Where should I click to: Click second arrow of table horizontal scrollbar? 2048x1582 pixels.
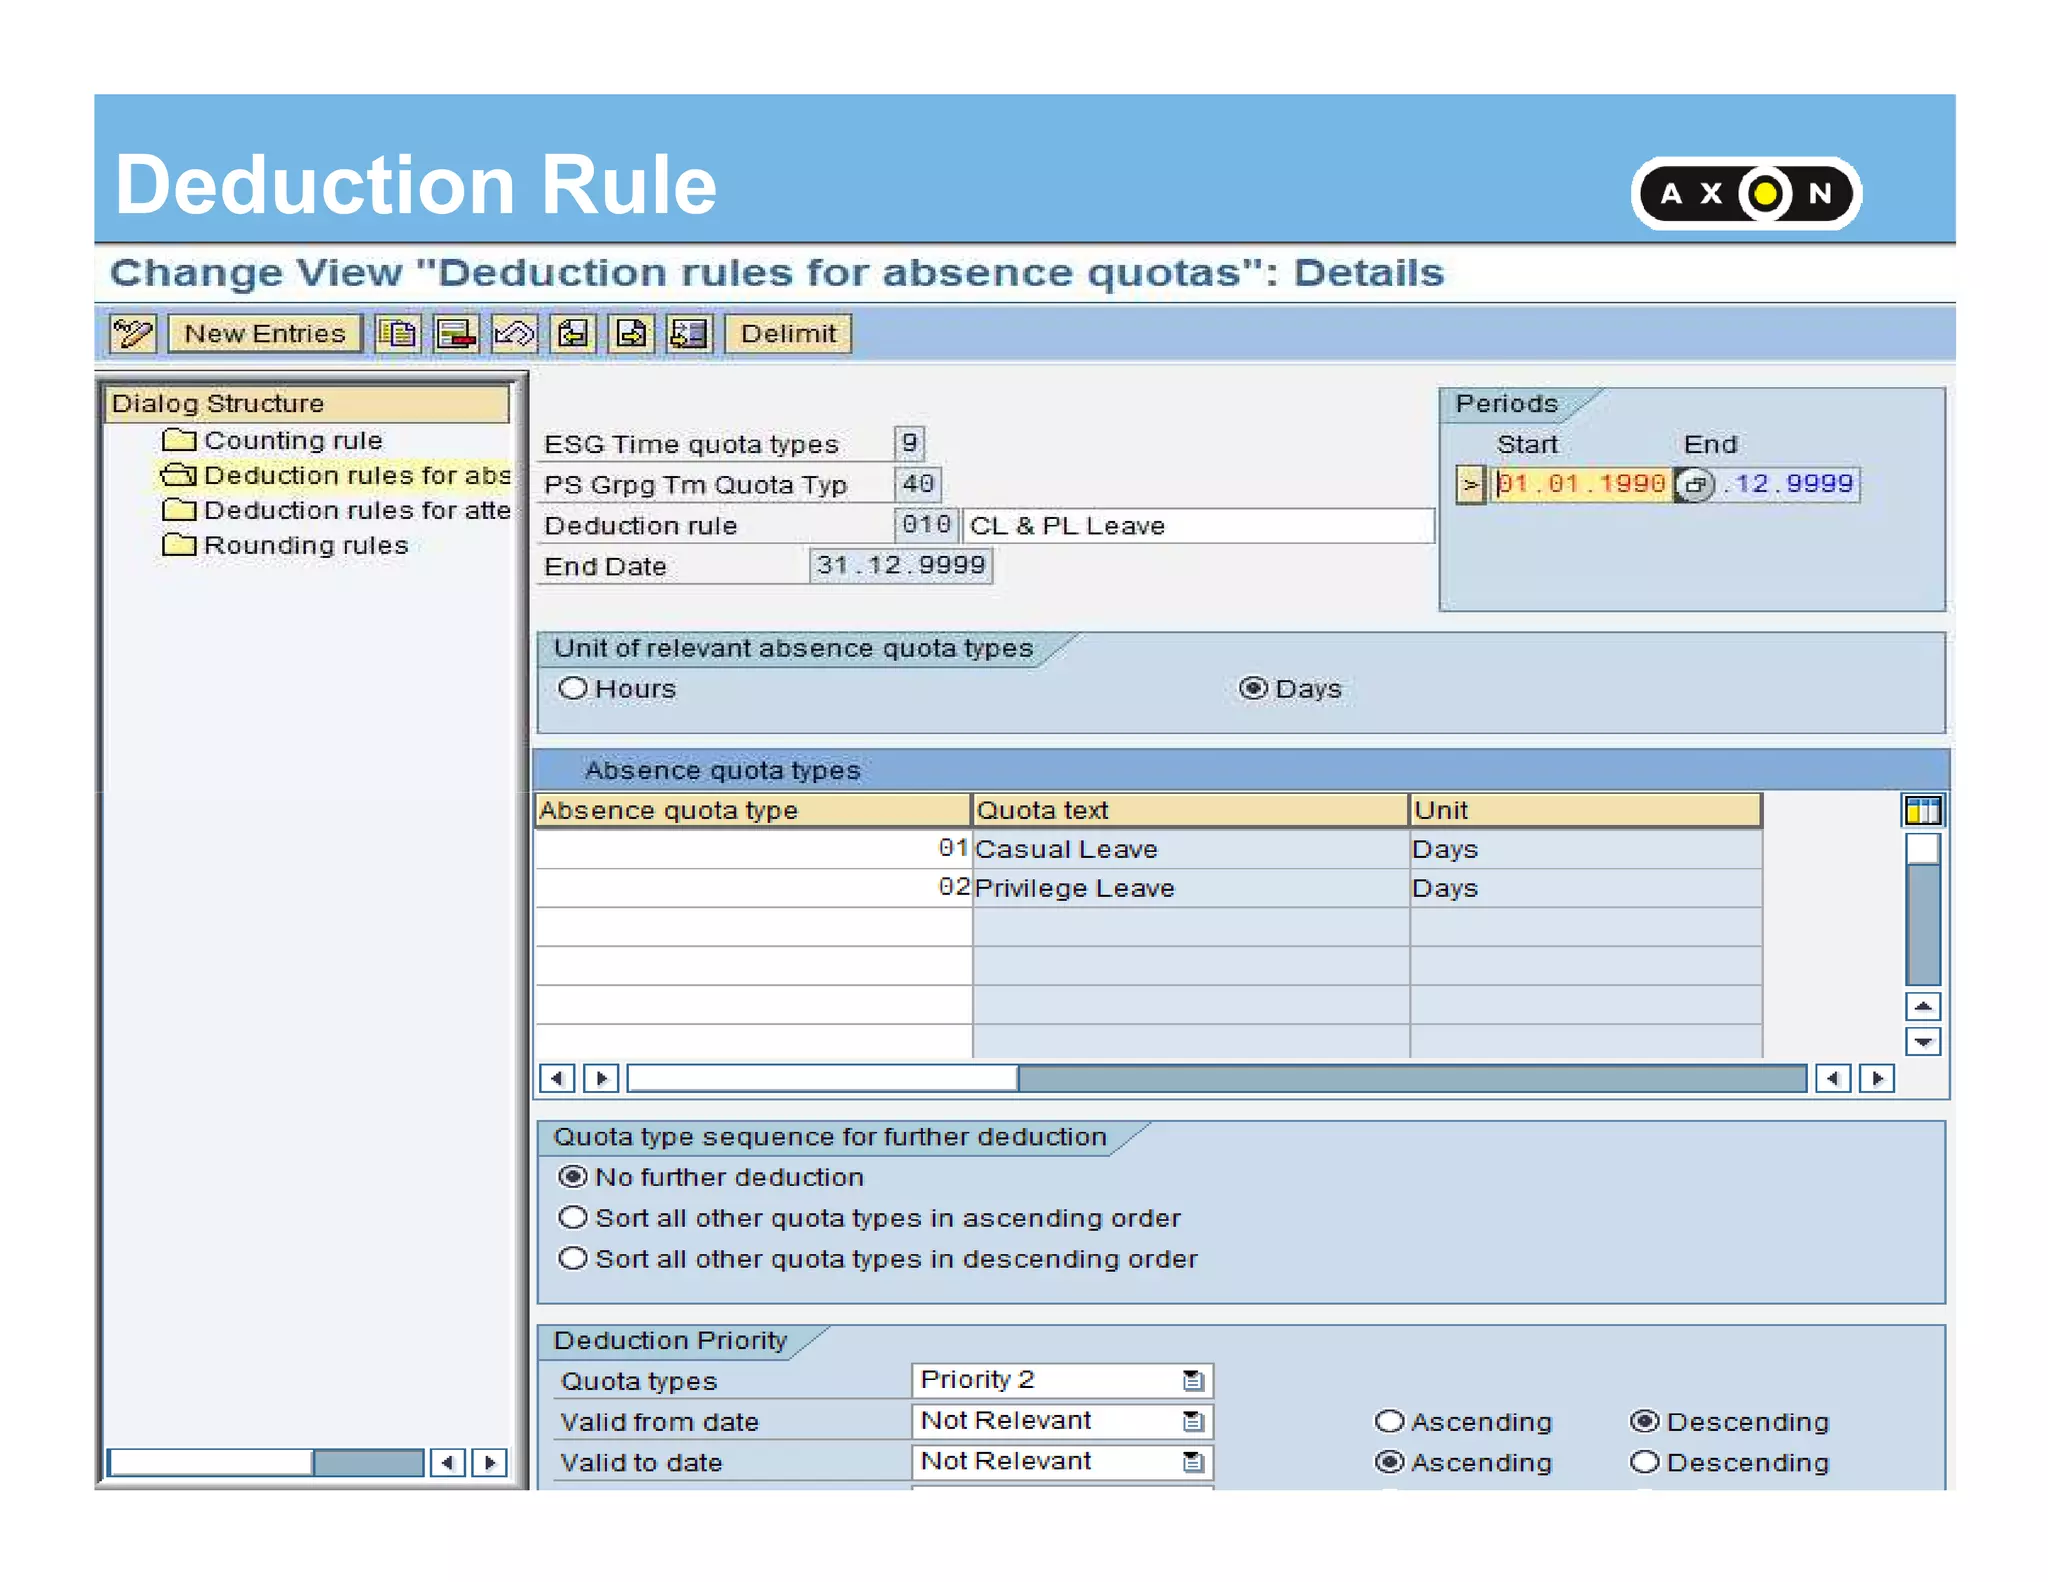click(x=601, y=1078)
